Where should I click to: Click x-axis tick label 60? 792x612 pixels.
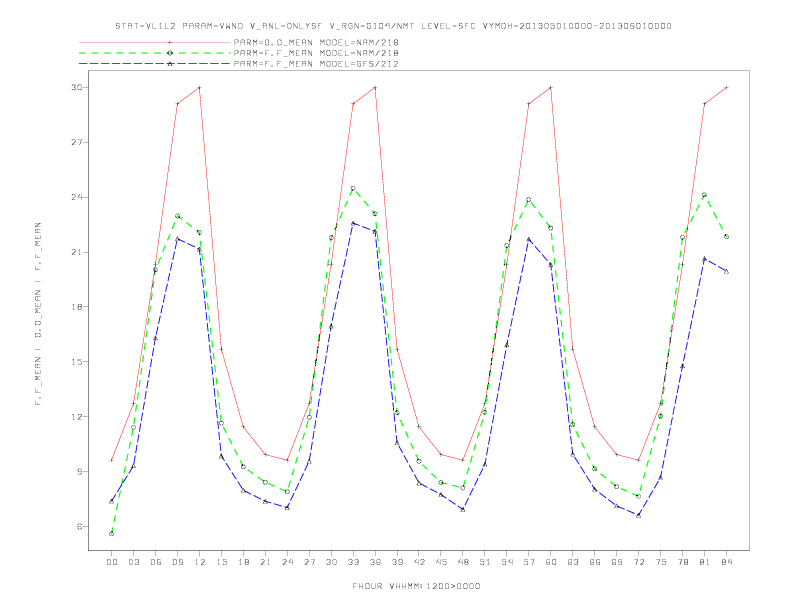551,562
